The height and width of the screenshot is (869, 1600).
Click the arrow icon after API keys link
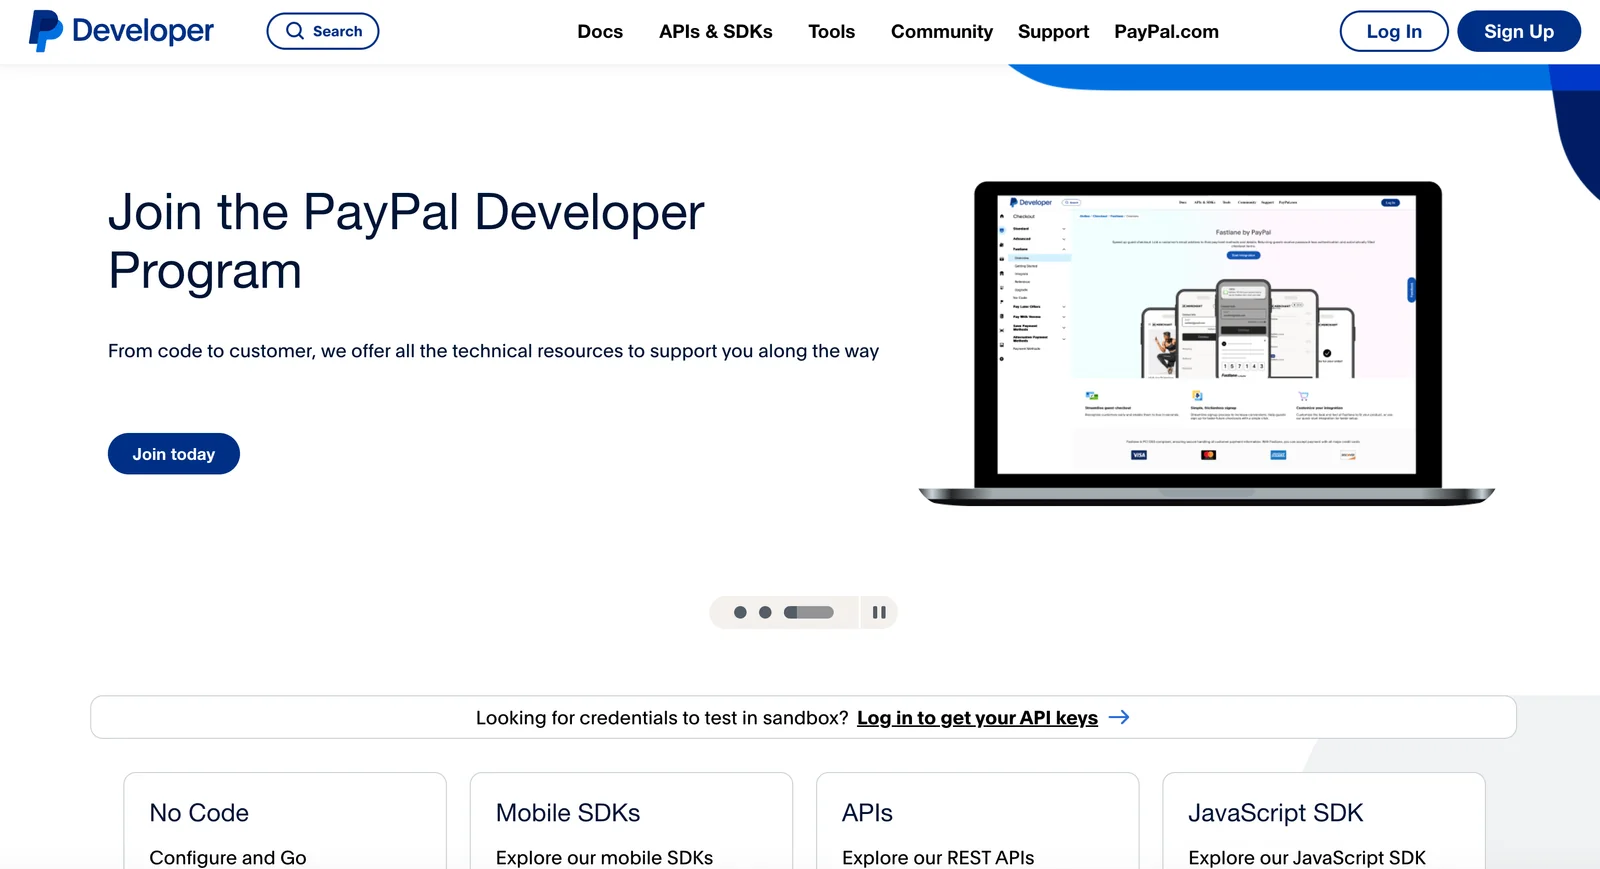tap(1119, 717)
